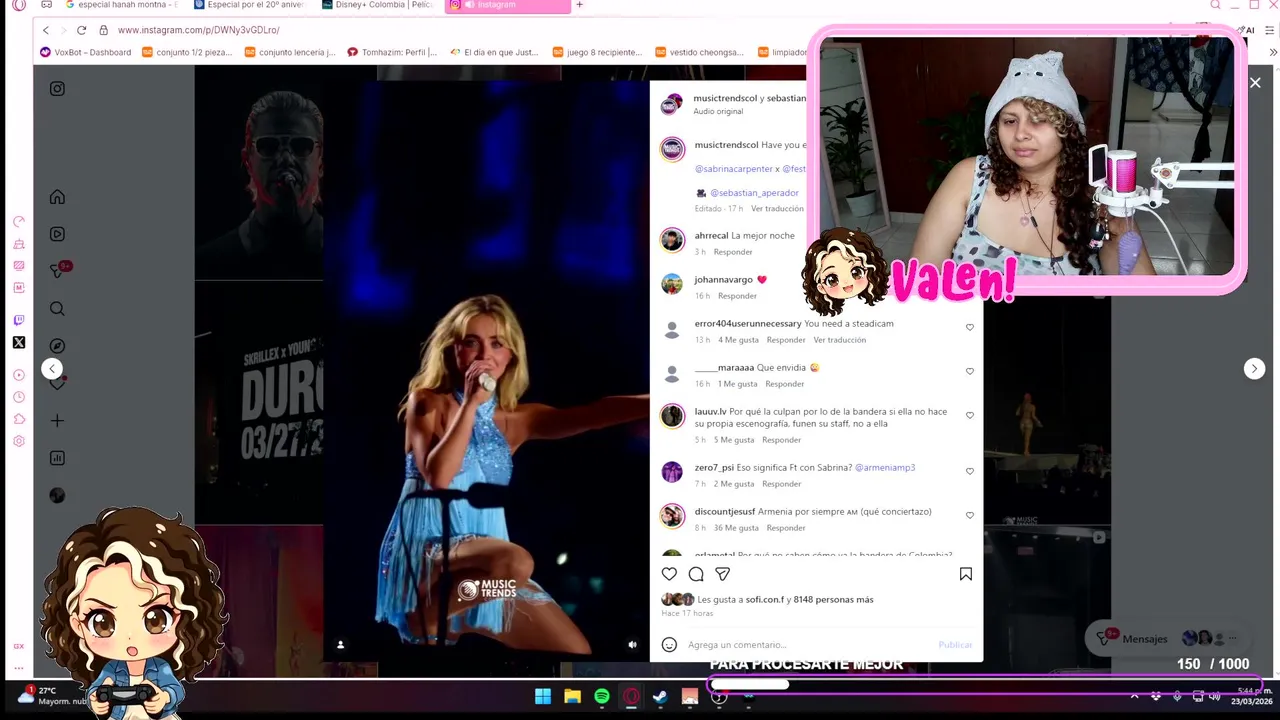Click the comment bubble icon under post
The image size is (1280, 720).
(696, 574)
